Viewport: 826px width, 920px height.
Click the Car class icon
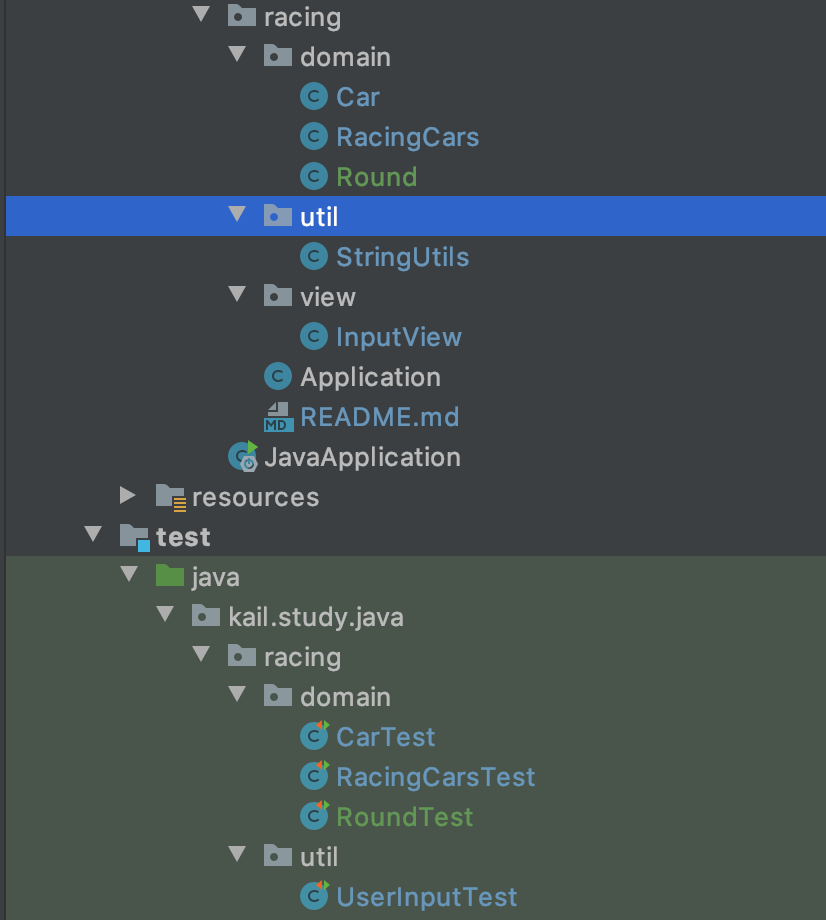click(314, 97)
